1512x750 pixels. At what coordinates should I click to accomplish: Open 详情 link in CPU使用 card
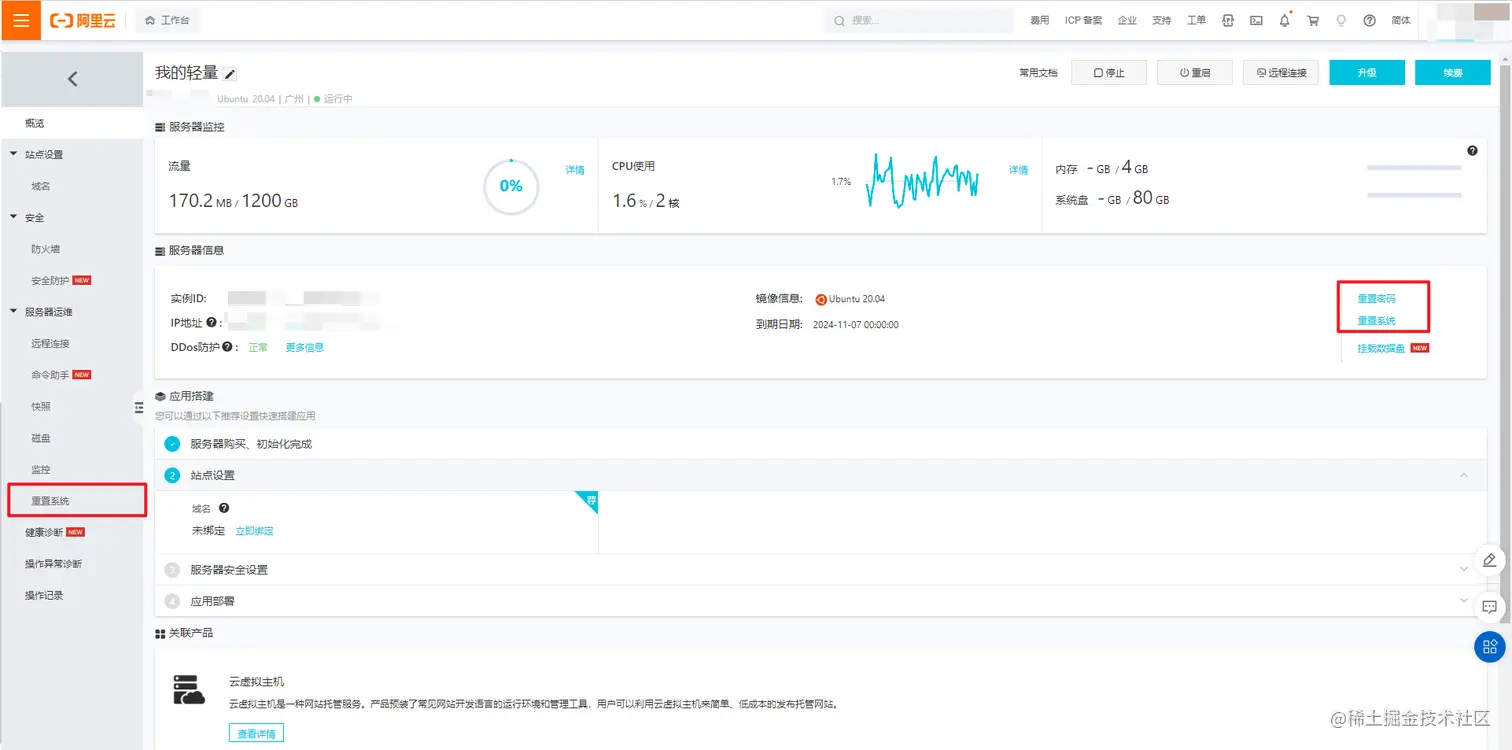(x=1018, y=170)
